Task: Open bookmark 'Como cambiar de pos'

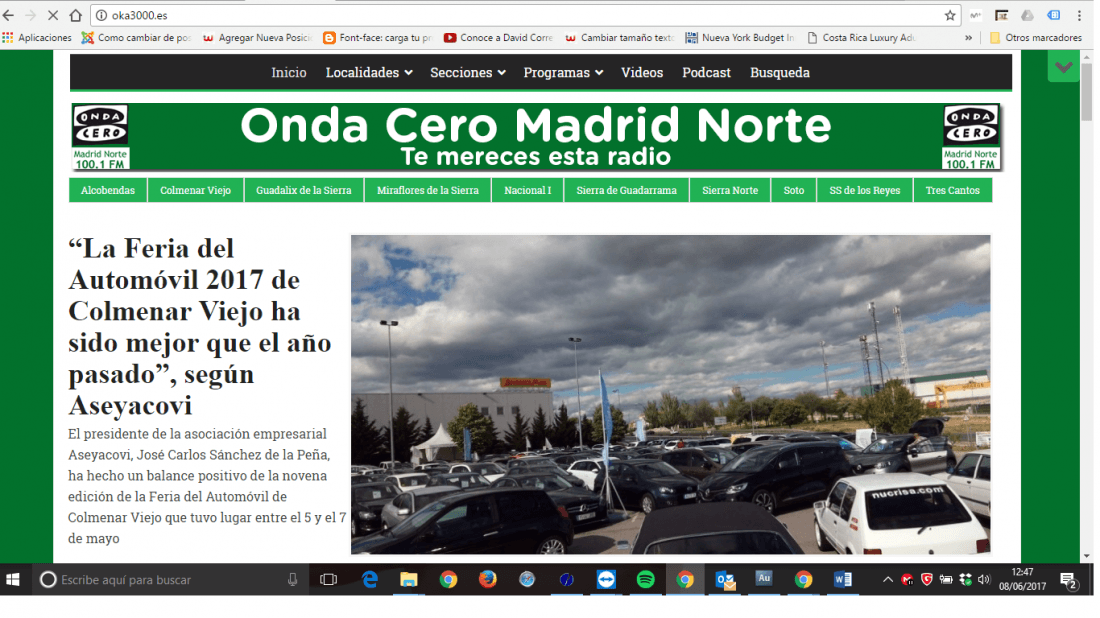Action: click(x=137, y=38)
